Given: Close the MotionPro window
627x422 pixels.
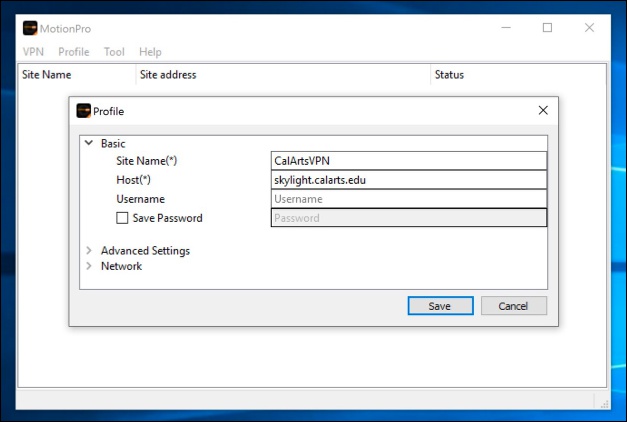Looking at the screenshot, I should click(589, 28).
